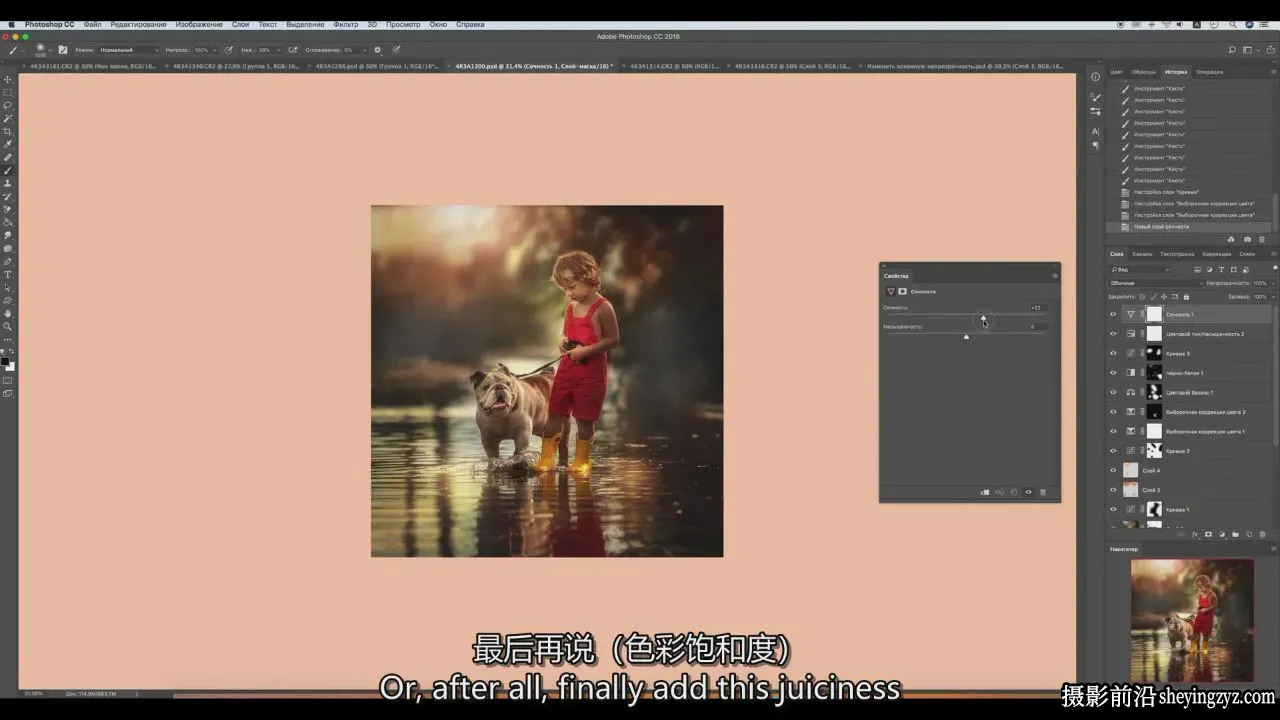Select the Rectangular Marquee tool
This screenshot has height=720, width=1280.
(8, 92)
